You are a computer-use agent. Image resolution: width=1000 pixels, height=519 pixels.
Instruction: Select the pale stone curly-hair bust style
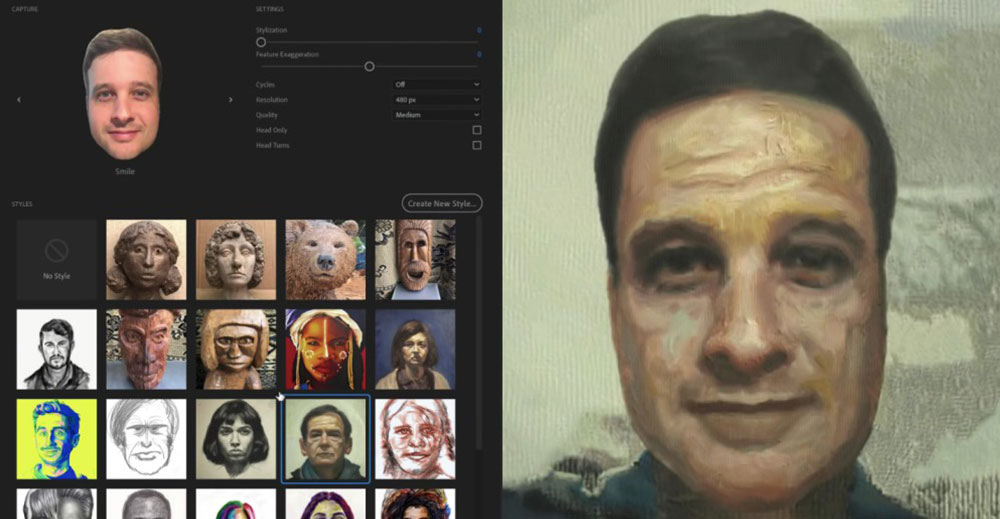pyautogui.click(x=236, y=260)
